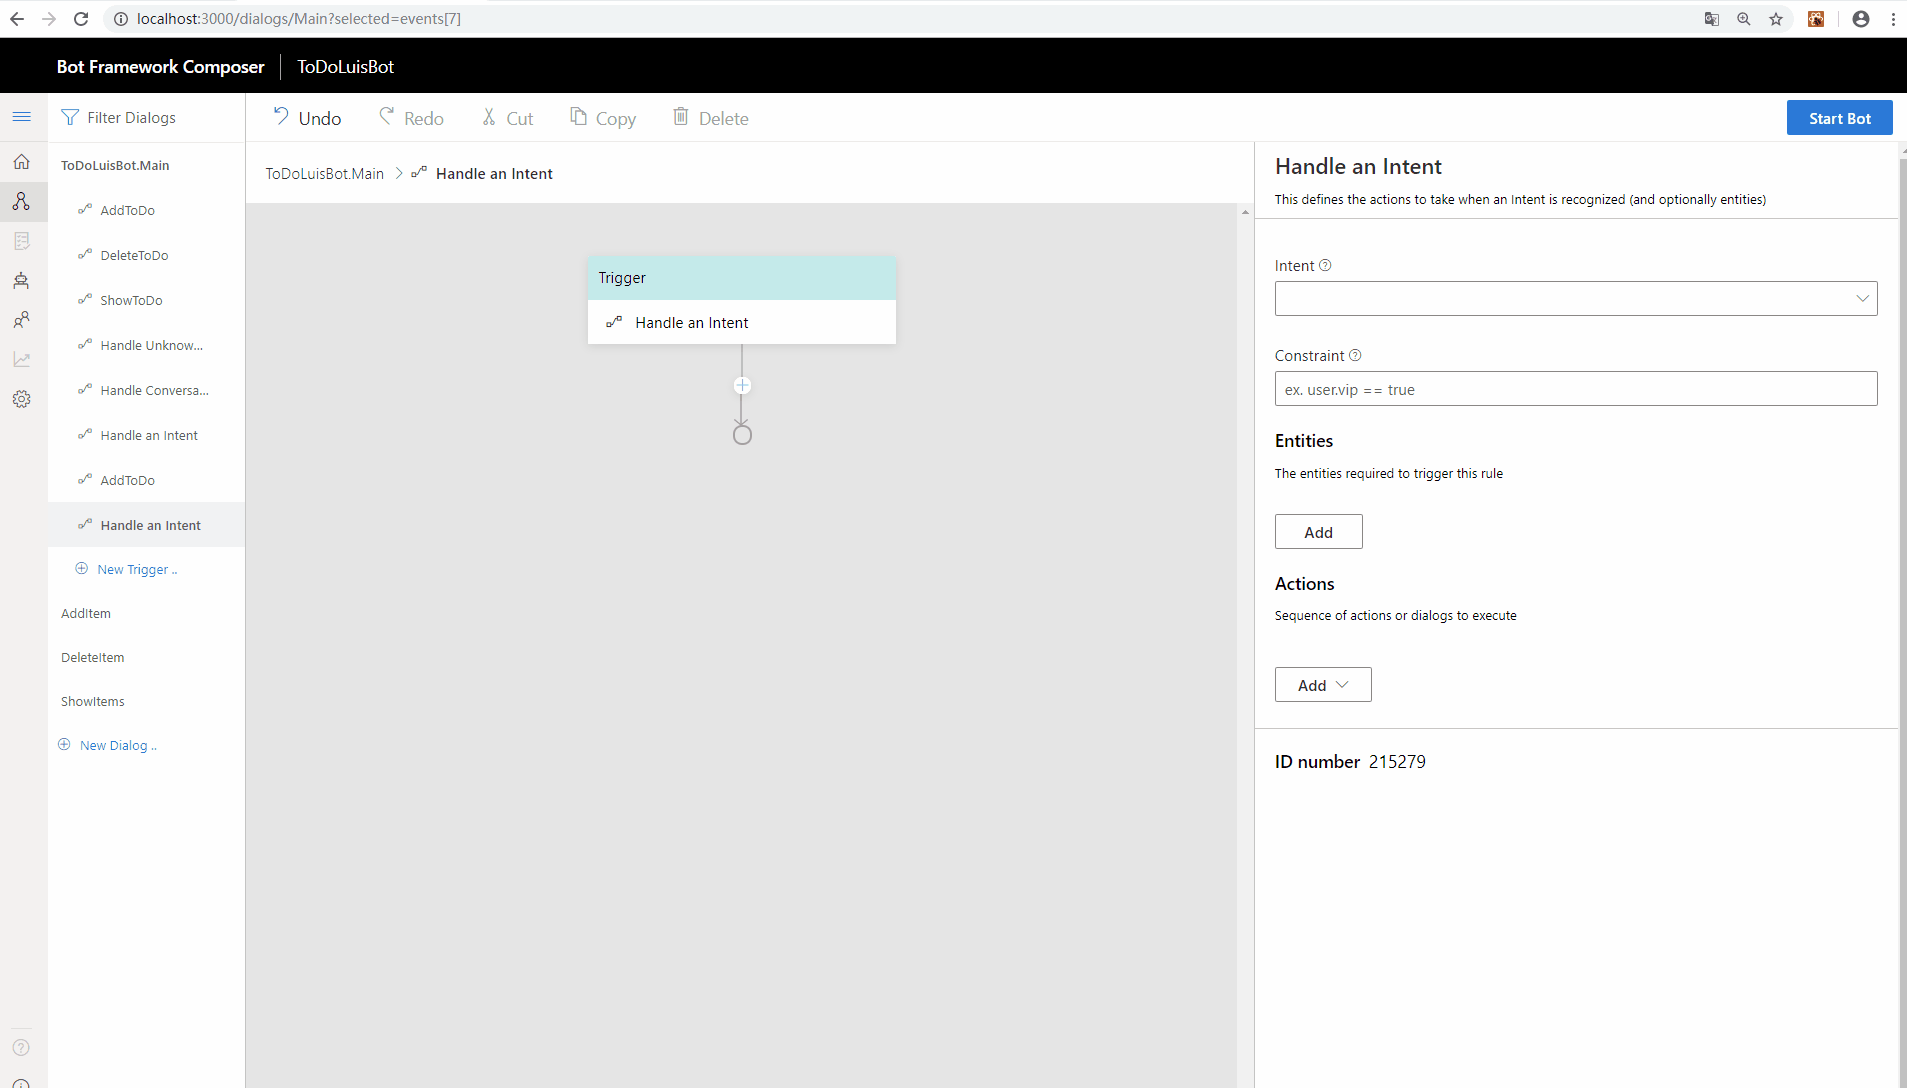Click the Constraint help icon
Screen dimensions: 1907x1088
tap(1355, 355)
